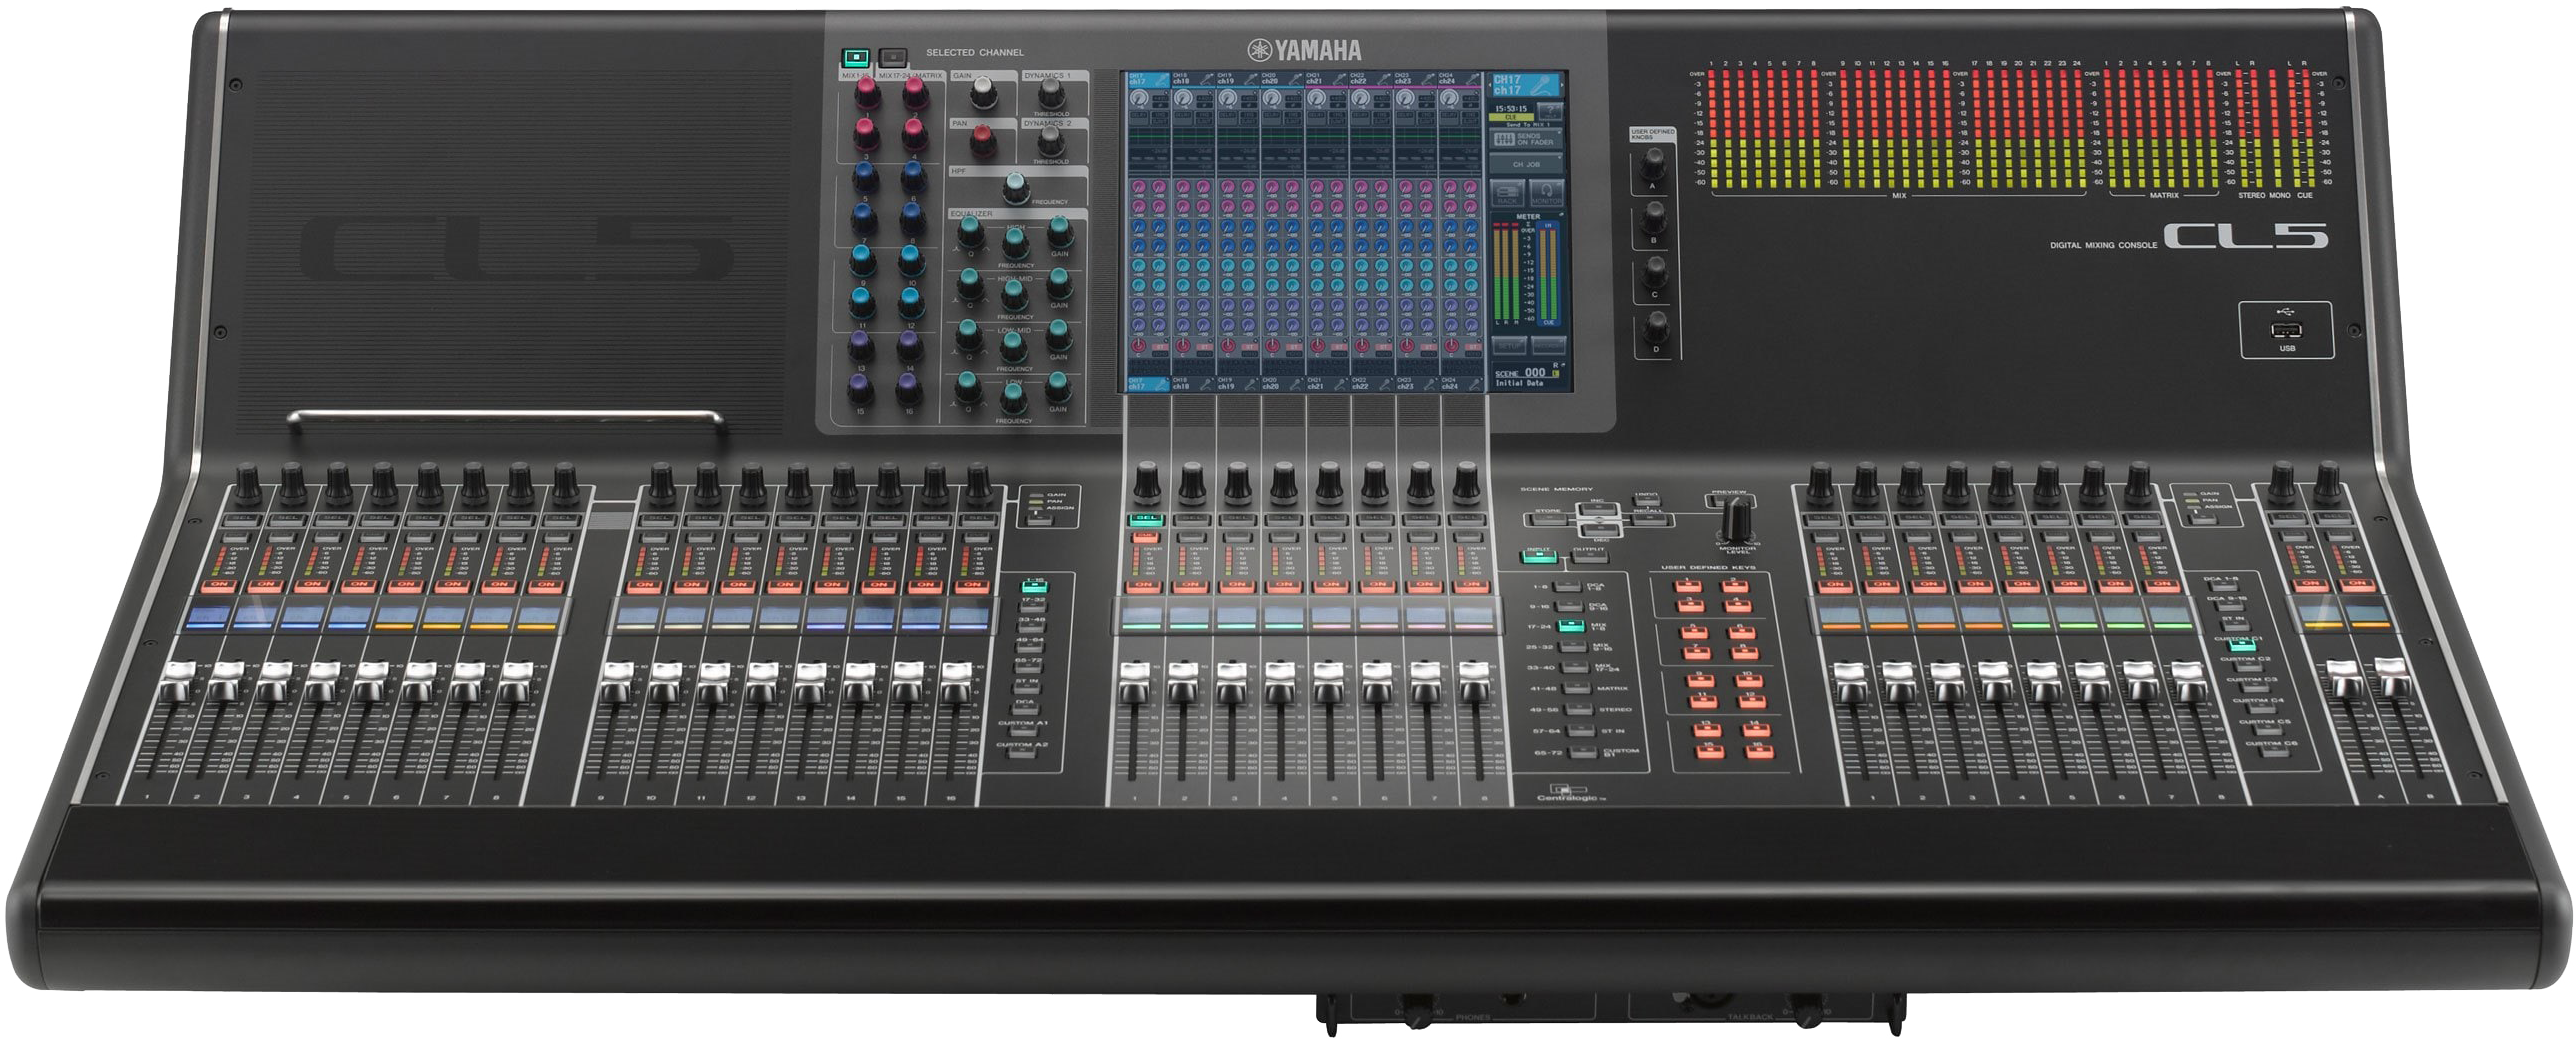This screenshot has height=1039, width=2574.
Task: Toggle the ON key of master fader B
Action: click(2358, 584)
